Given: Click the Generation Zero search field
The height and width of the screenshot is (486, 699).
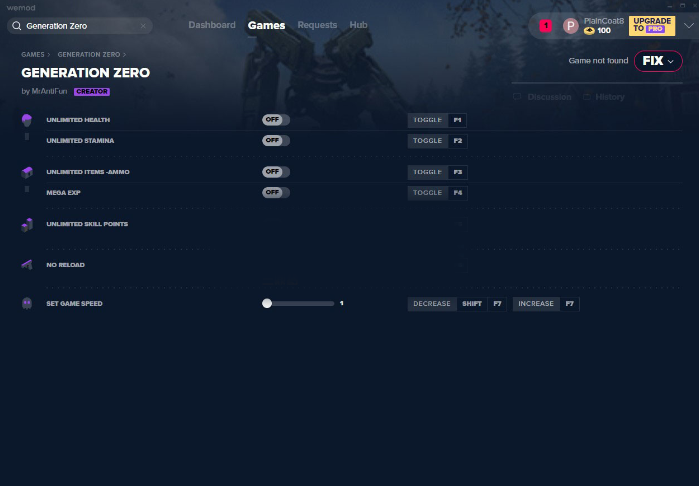Looking at the screenshot, I should (x=80, y=26).
